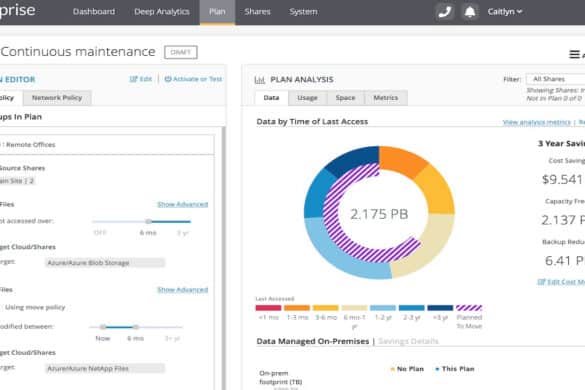Screen dimensions: 585x390
Task: Open the Azure Blob Storage target dropdown
Action: (105, 263)
